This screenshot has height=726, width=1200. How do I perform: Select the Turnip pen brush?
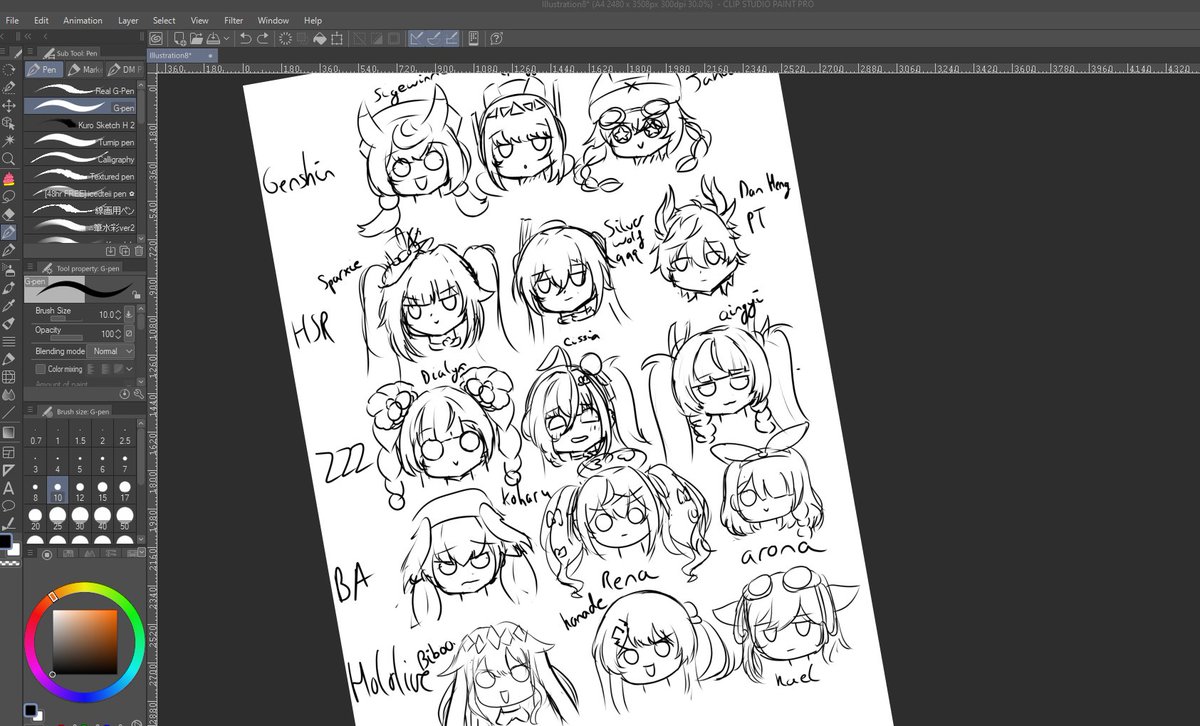coord(80,142)
